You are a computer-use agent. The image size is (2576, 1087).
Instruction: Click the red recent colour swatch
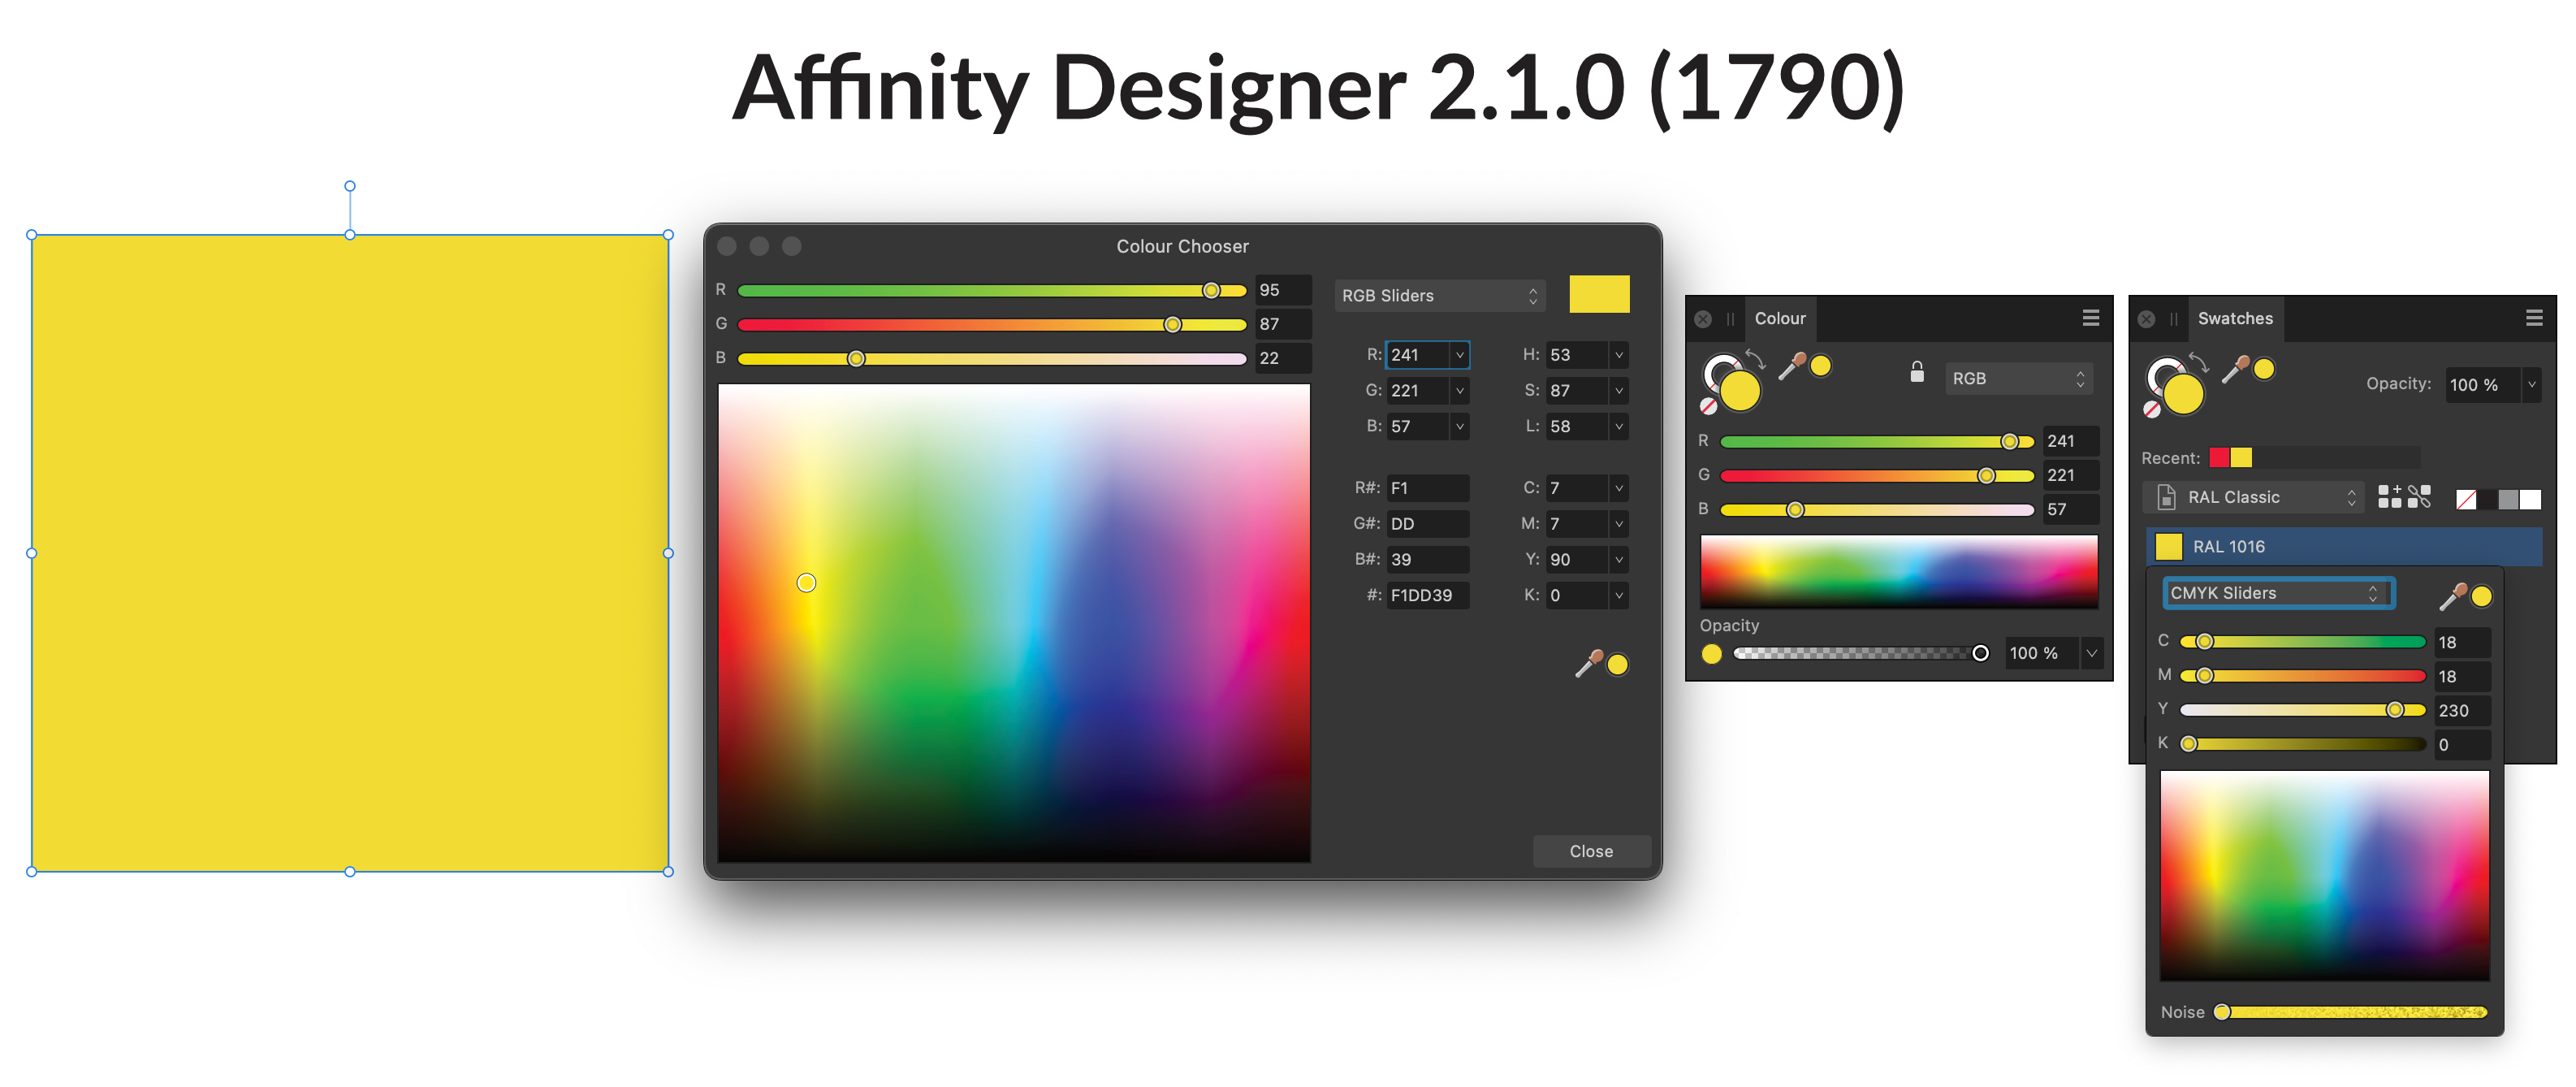[2219, 458]
